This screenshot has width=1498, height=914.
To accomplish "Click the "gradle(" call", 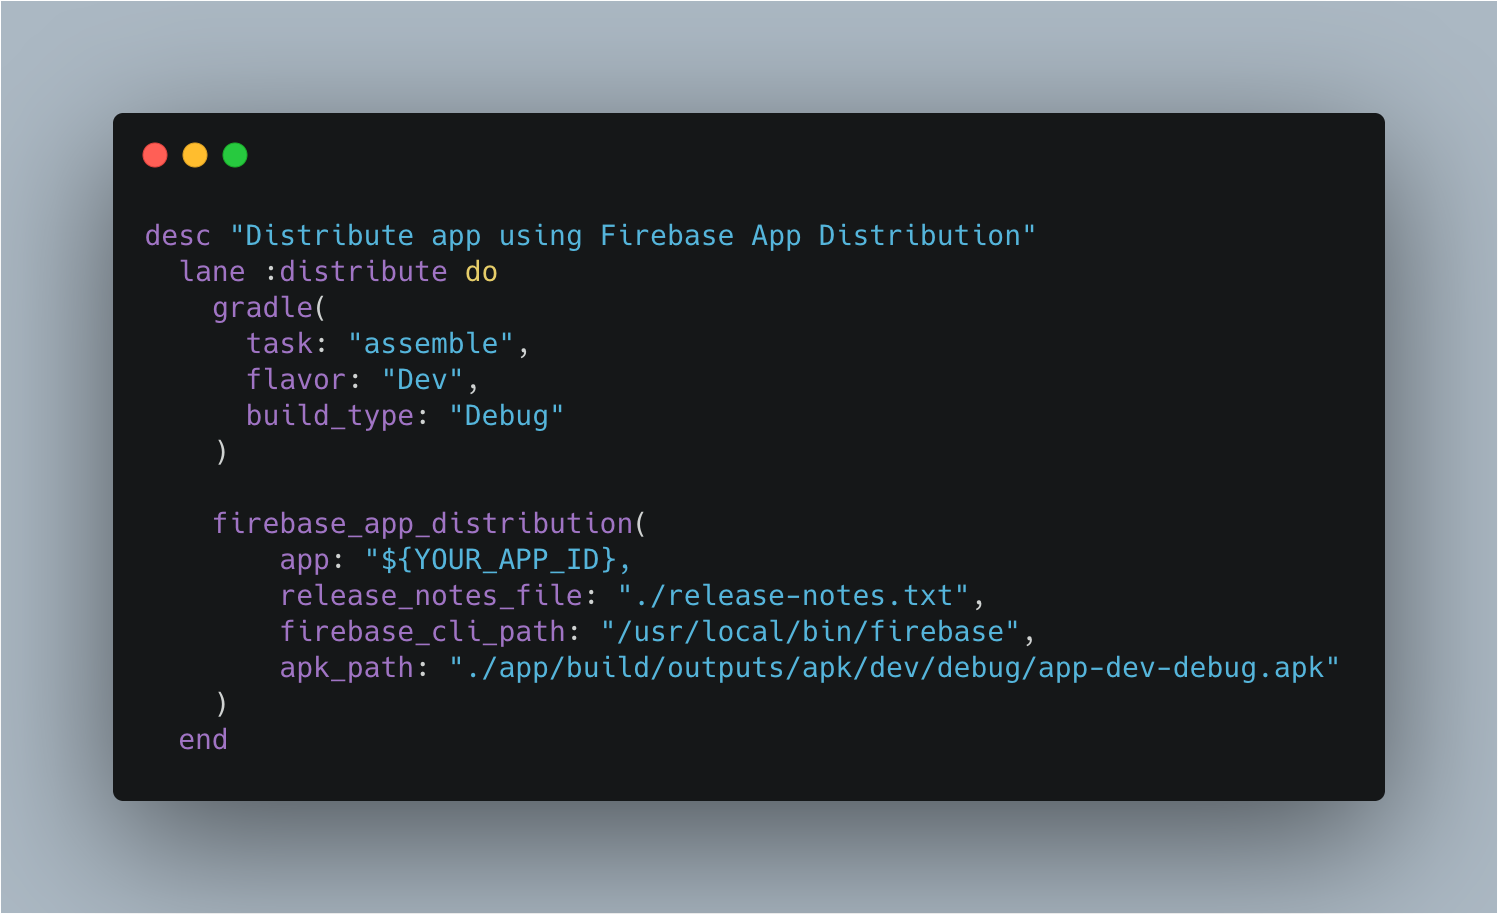I will tap(270, 308).
